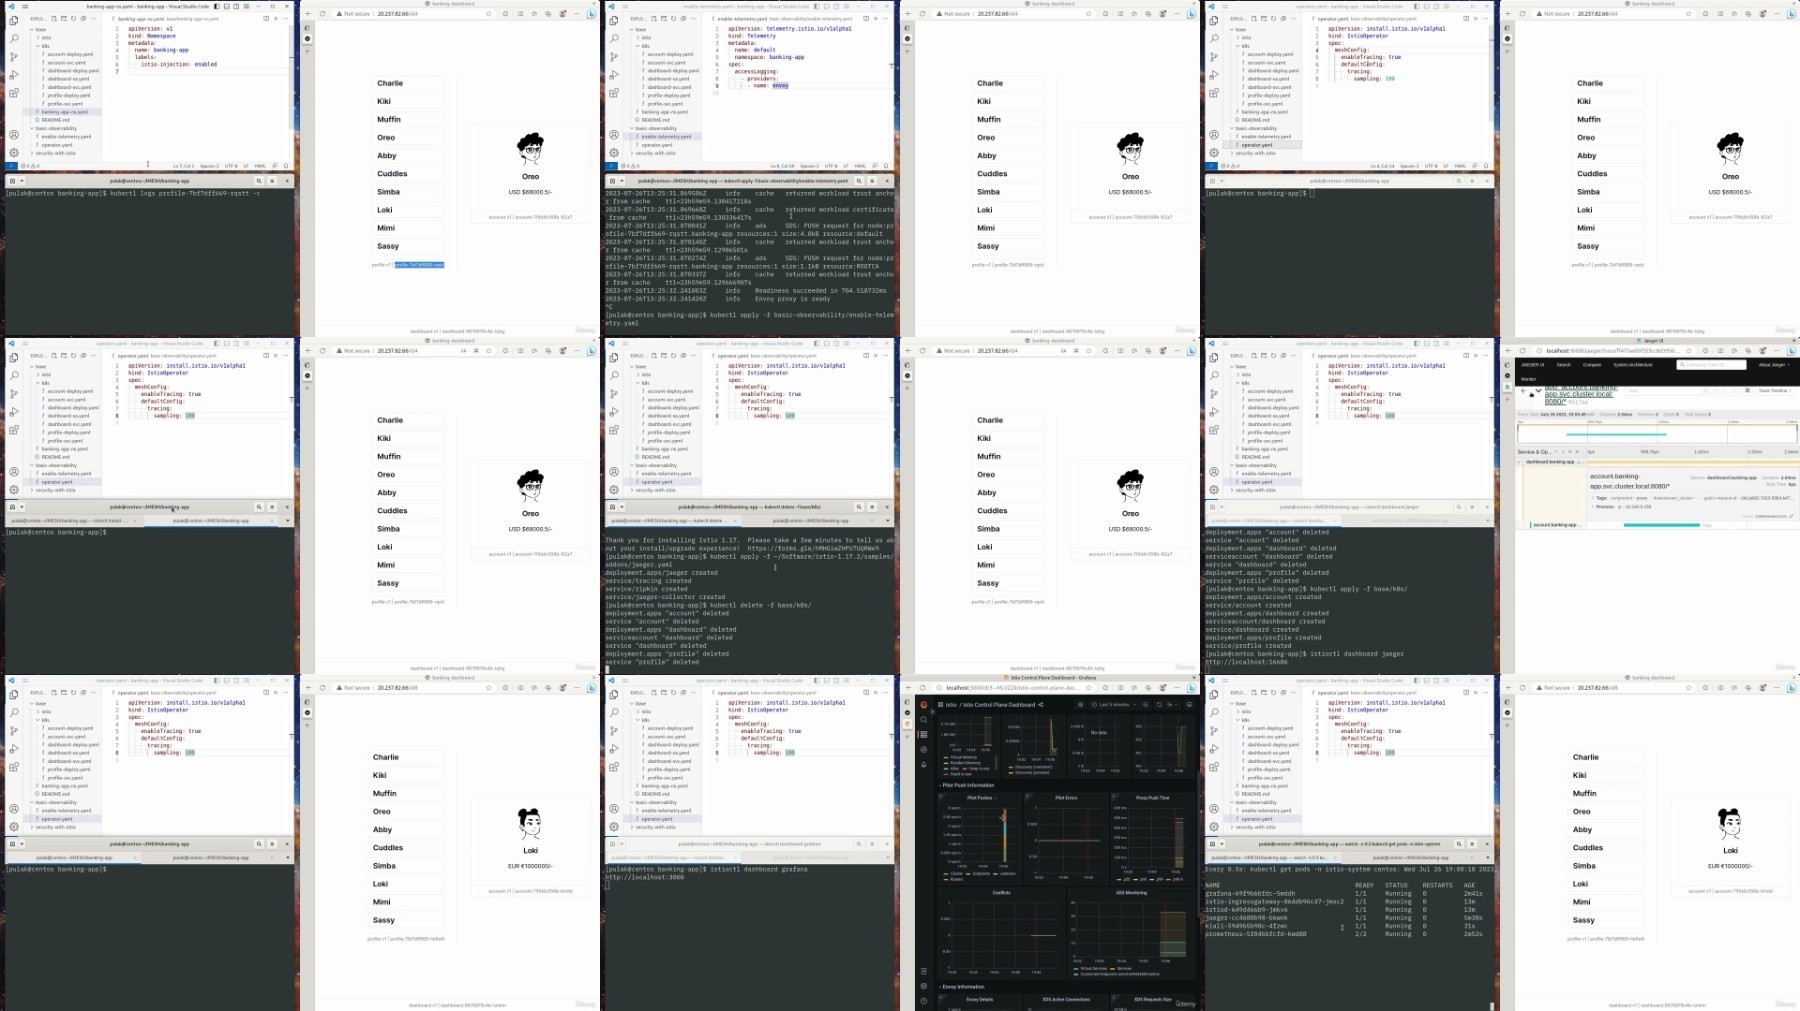This screenshot has height=1011, width=1800.
Task: Click the teal account.banking-app span bar in Jaeger
Action: [1662, 524]
